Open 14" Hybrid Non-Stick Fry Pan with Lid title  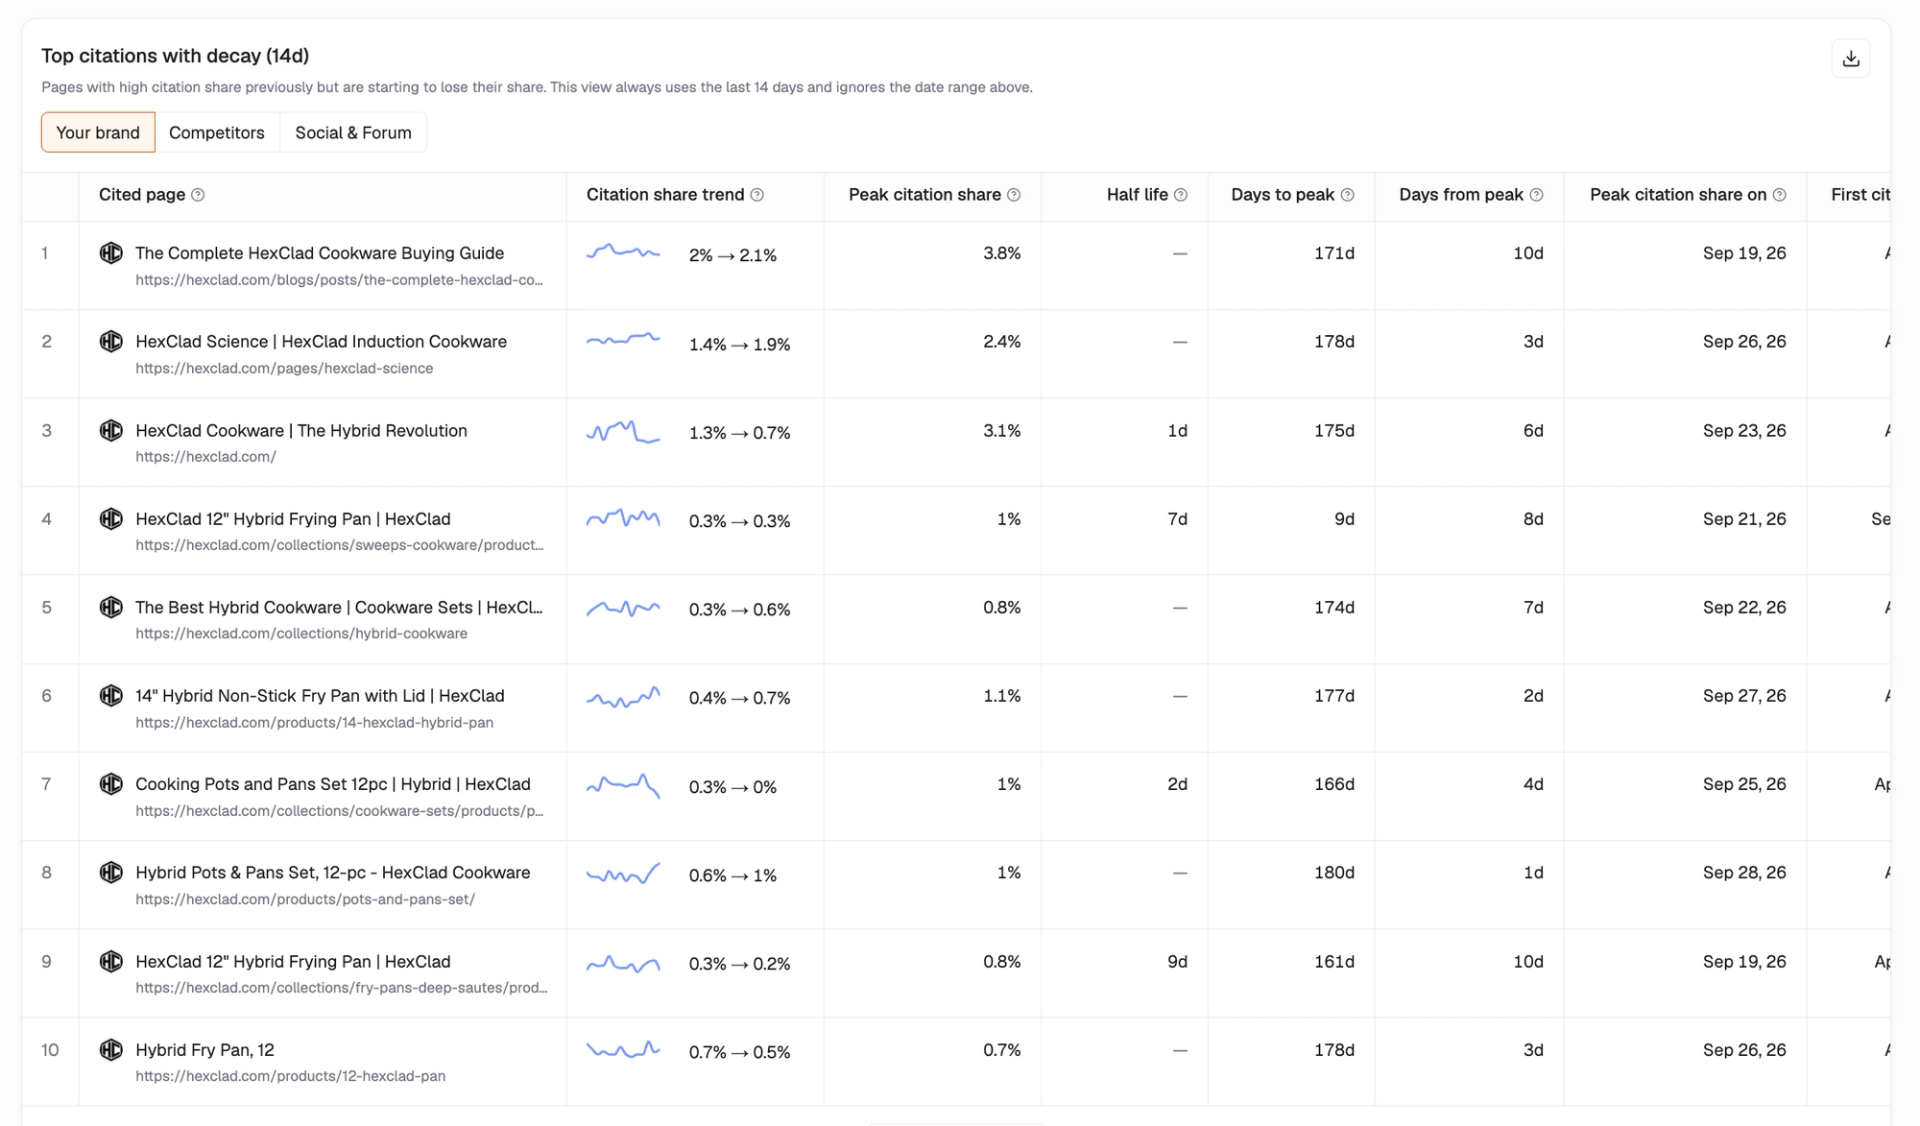pos(319,696)
